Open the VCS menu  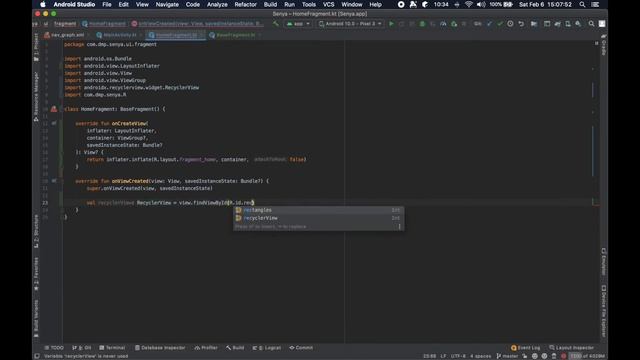point(329,4)
